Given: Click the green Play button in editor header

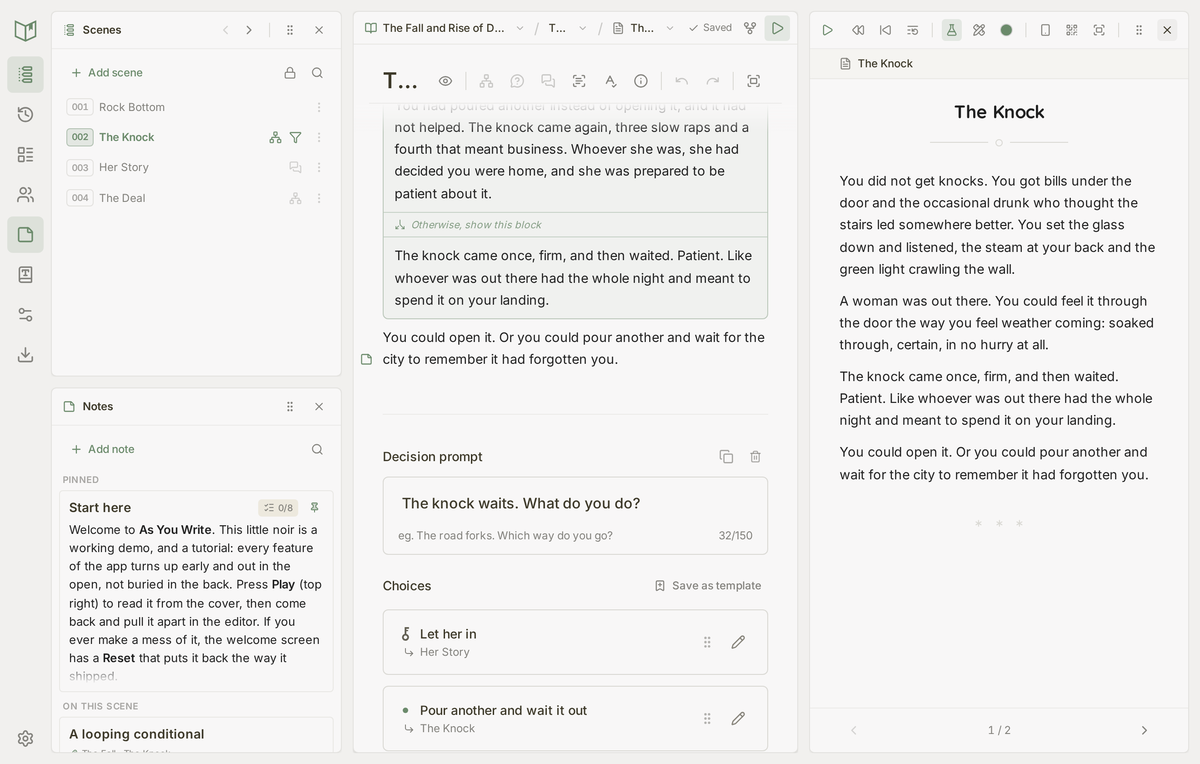Looking at the screenshot, I should tap(777, 28).
